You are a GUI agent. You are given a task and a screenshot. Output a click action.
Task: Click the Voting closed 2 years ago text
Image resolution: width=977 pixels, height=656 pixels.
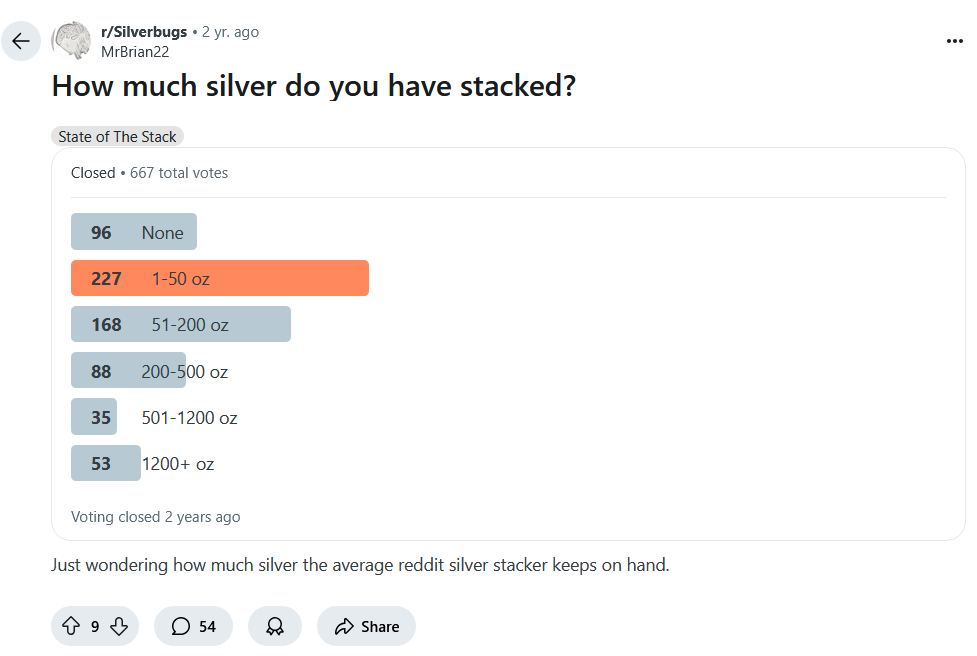155,517
